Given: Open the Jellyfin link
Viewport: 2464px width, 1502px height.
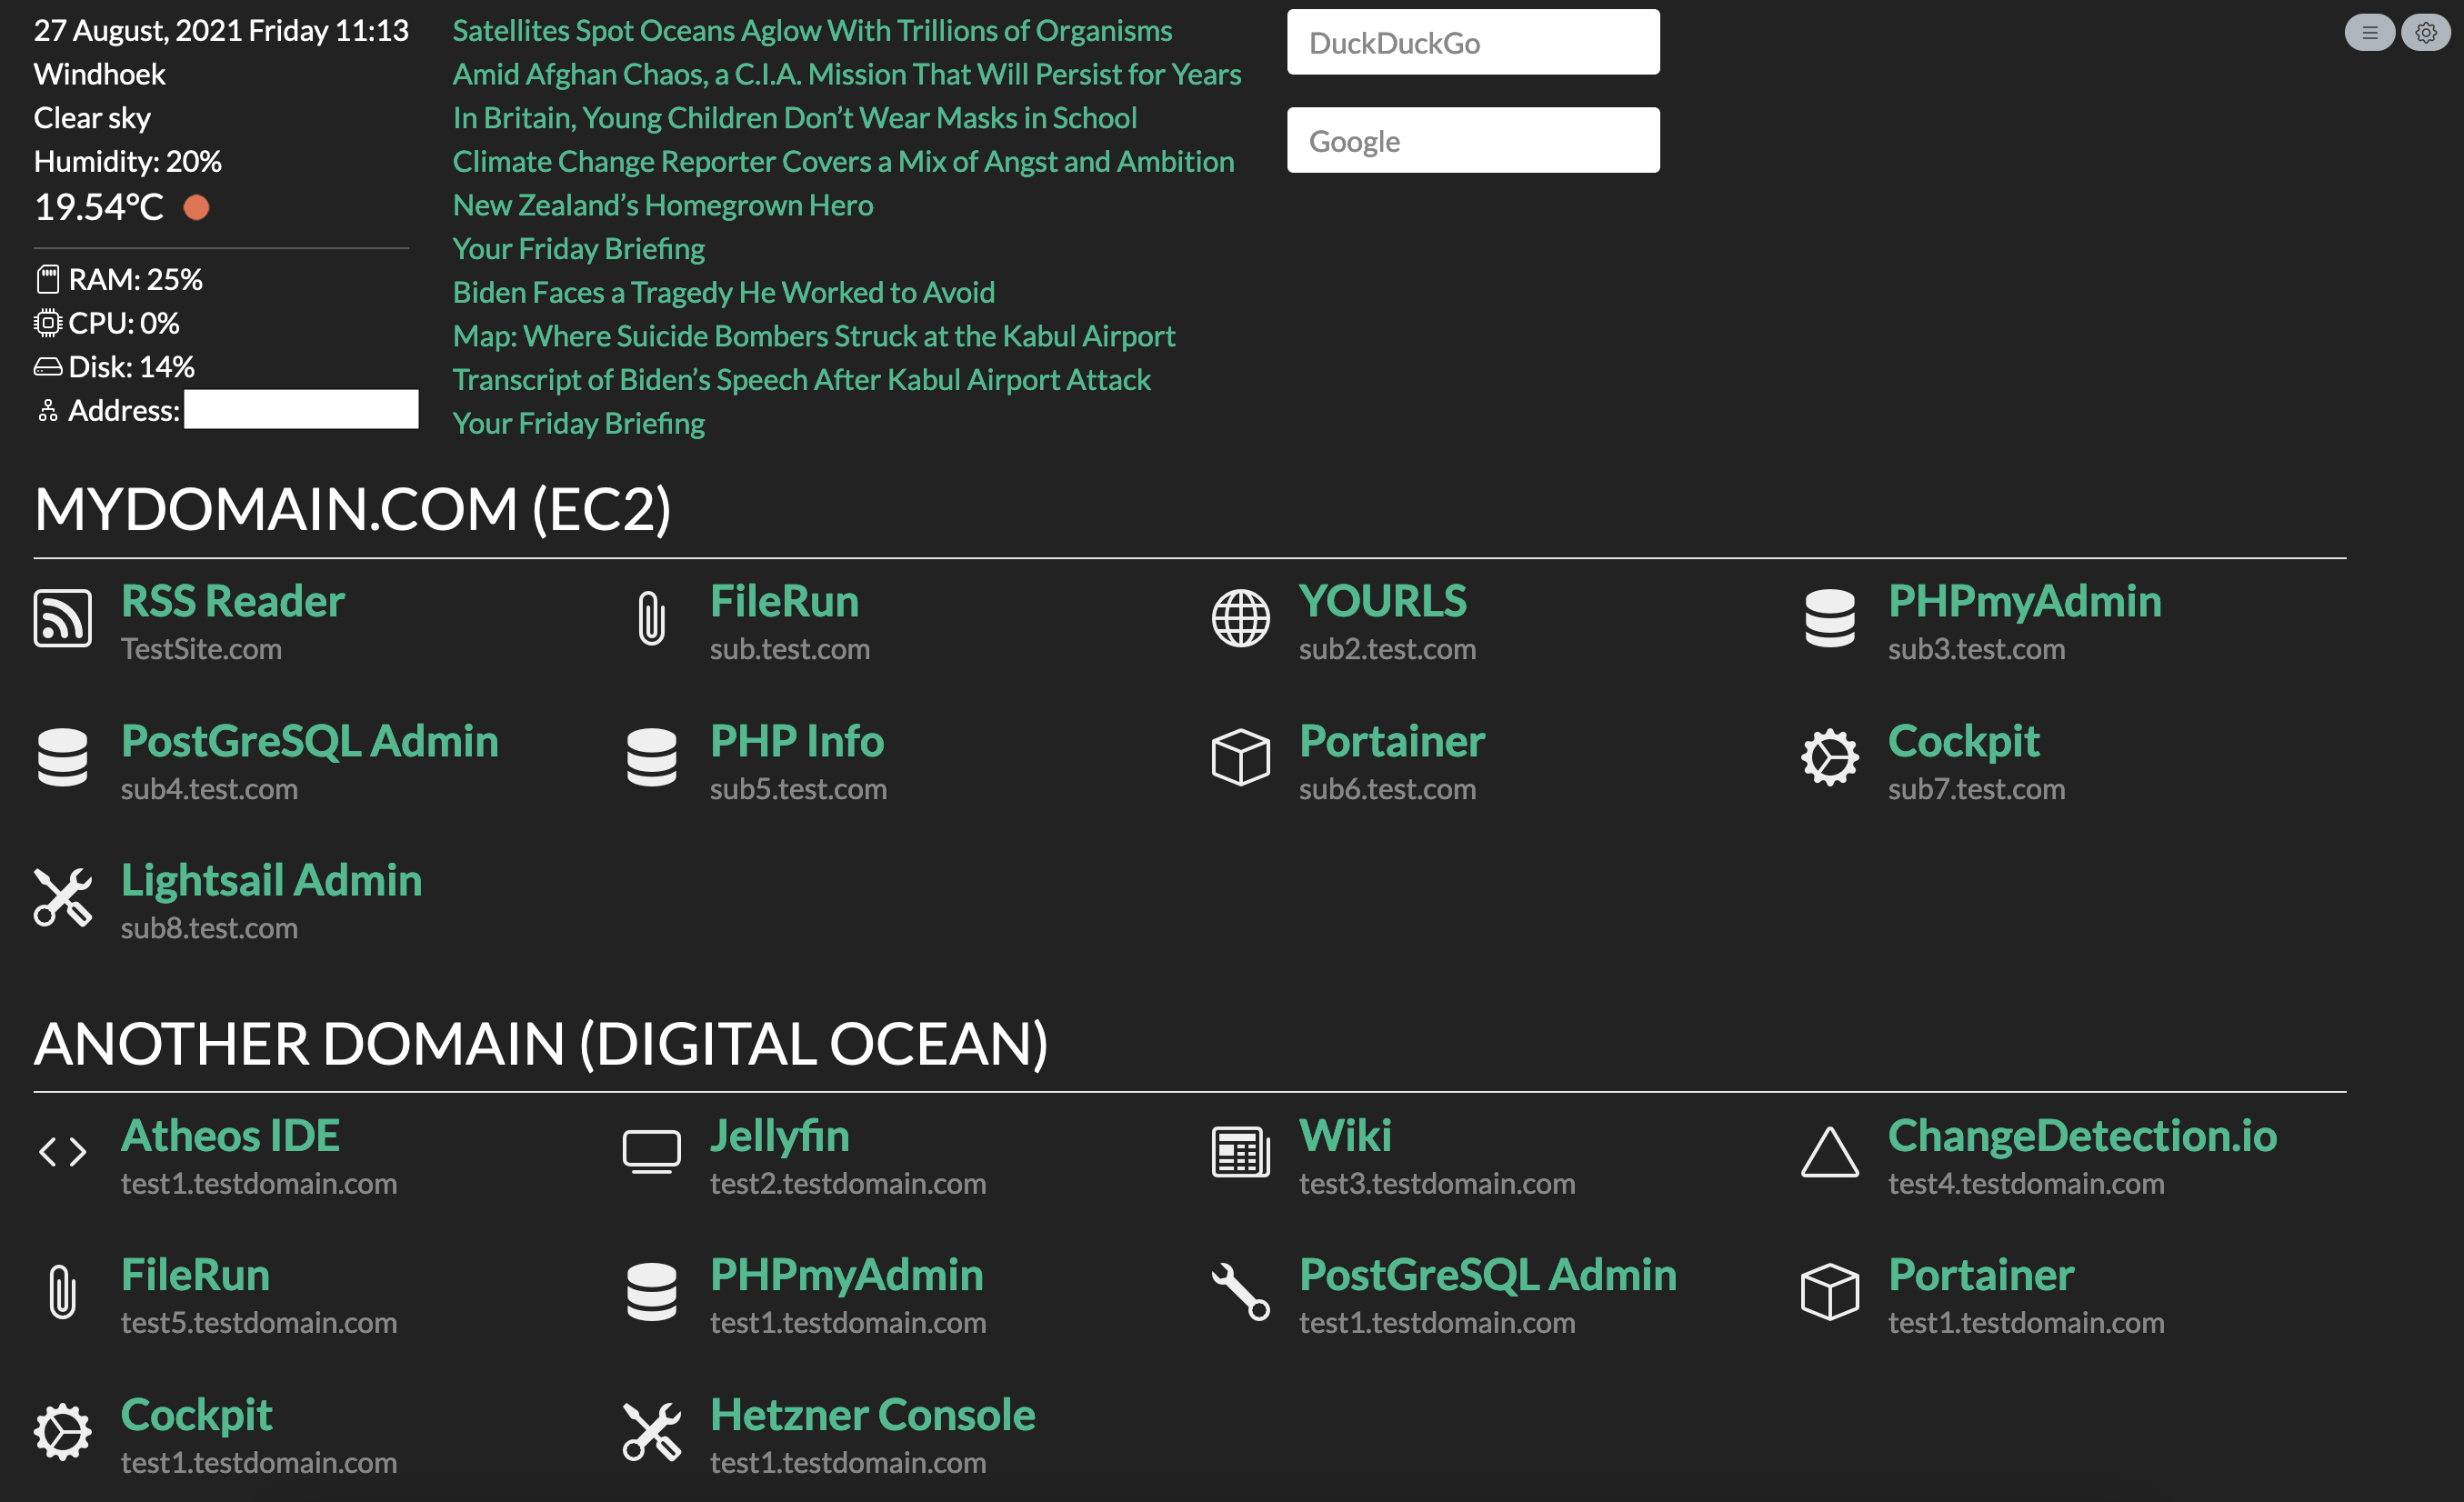Looking at the screenshot, I should (780, 1136).
